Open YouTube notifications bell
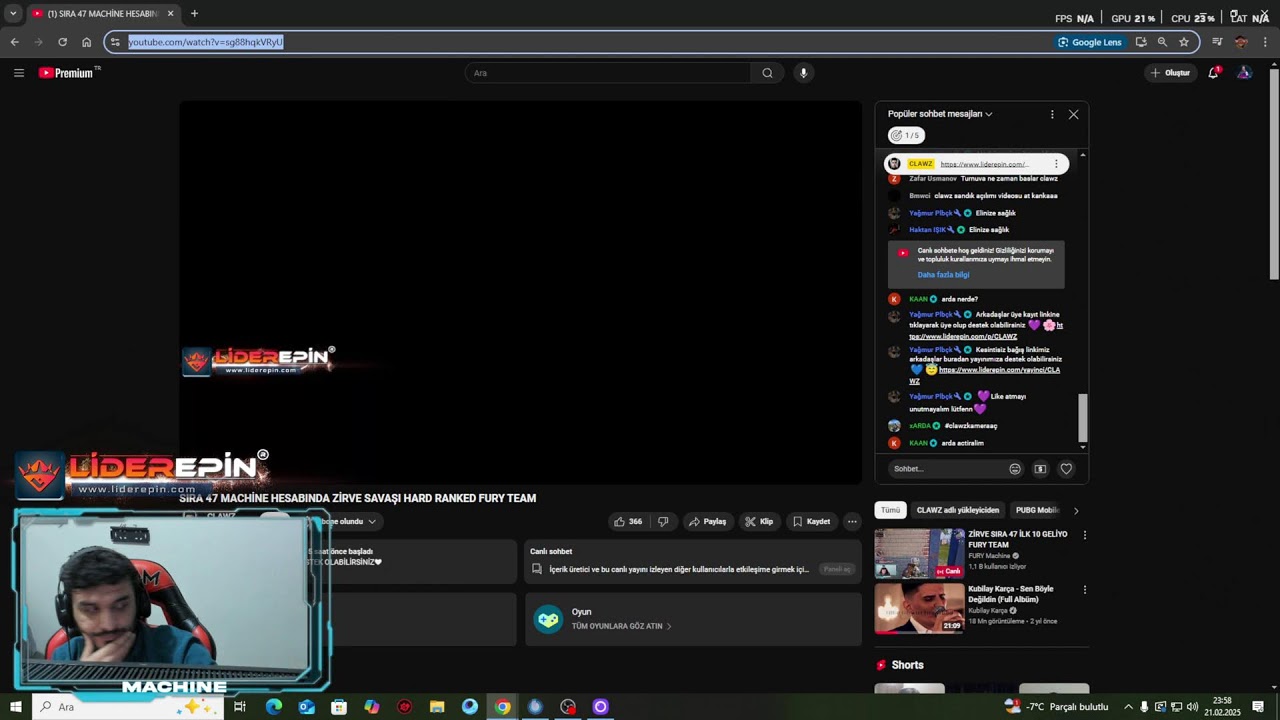Viewport: 1280px width, 720px height. pyautogui.click(x=1213, y=73)
